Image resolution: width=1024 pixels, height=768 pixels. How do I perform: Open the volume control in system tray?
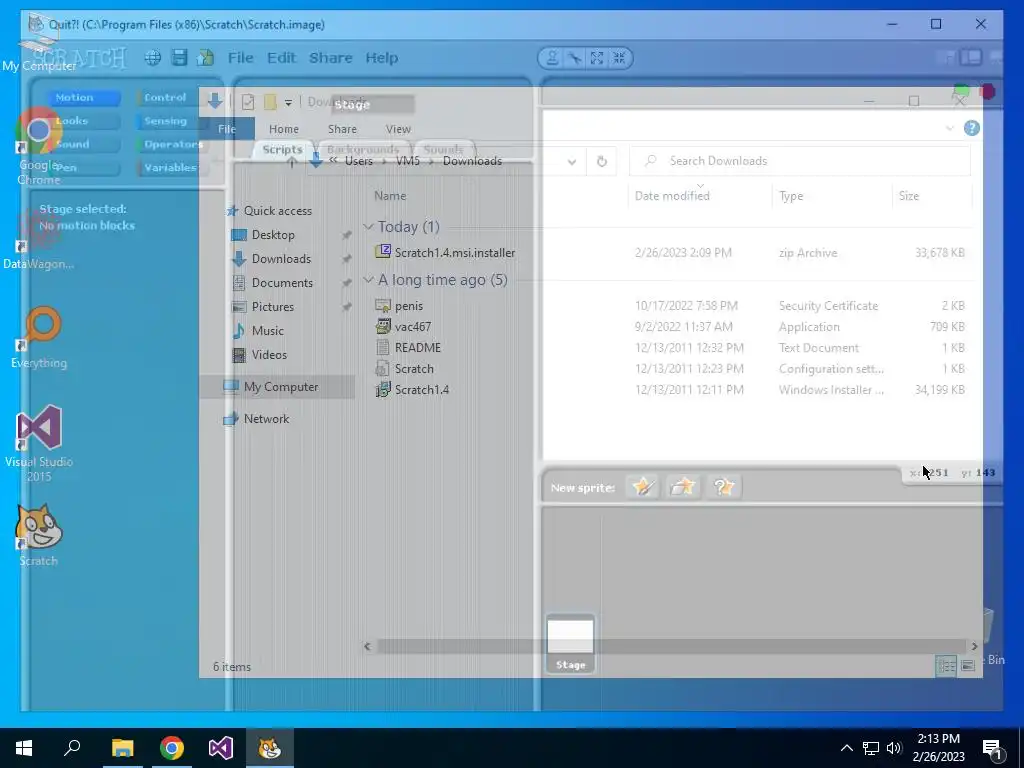(x=894, y=748)
